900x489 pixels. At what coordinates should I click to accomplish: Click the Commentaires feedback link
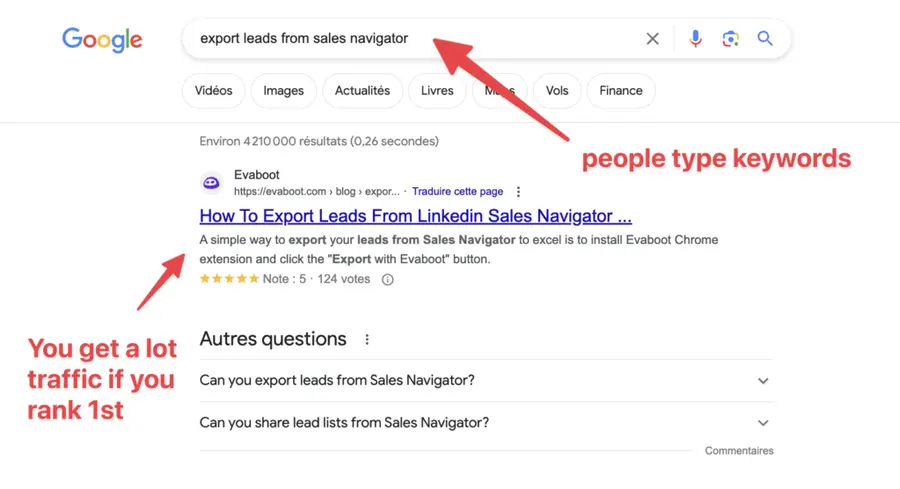pyautogui.click(x=739, y=451)
